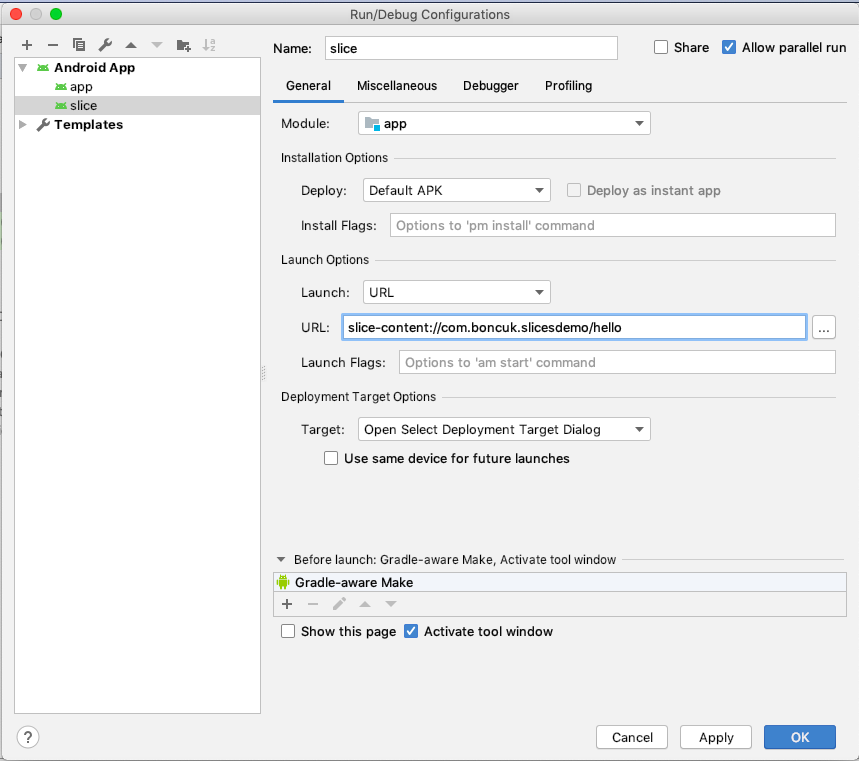Click the URL input field
This screenshot has width=859, height=761.
(574, 327)
